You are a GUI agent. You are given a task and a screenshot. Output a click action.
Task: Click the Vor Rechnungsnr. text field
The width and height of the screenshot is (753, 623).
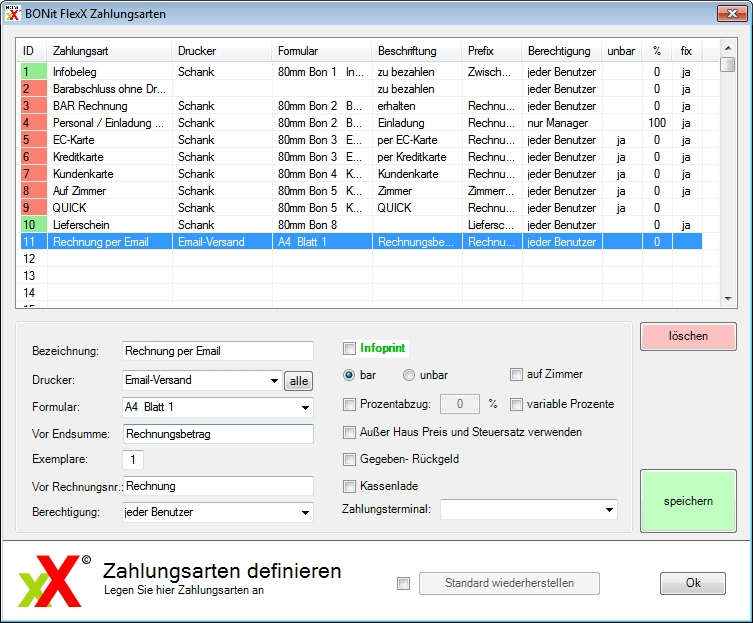(218, 486)
